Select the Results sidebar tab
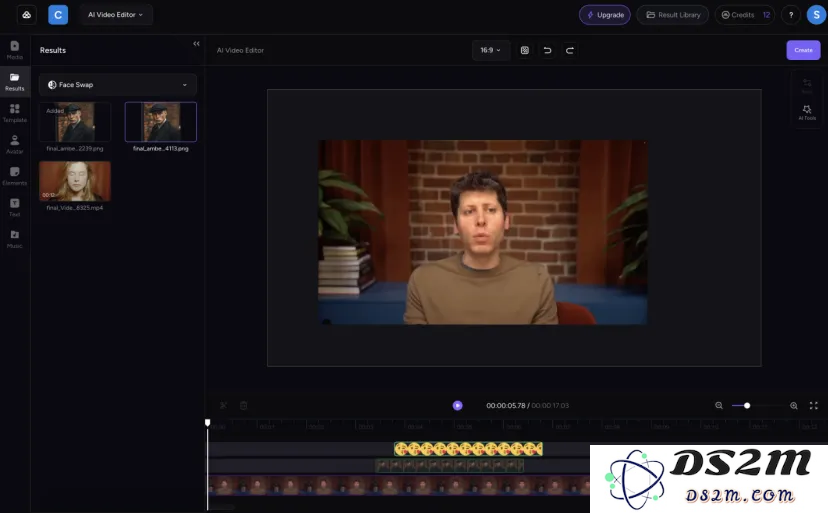The width and height of the screenshot is (828, 513). pos(15,82)
